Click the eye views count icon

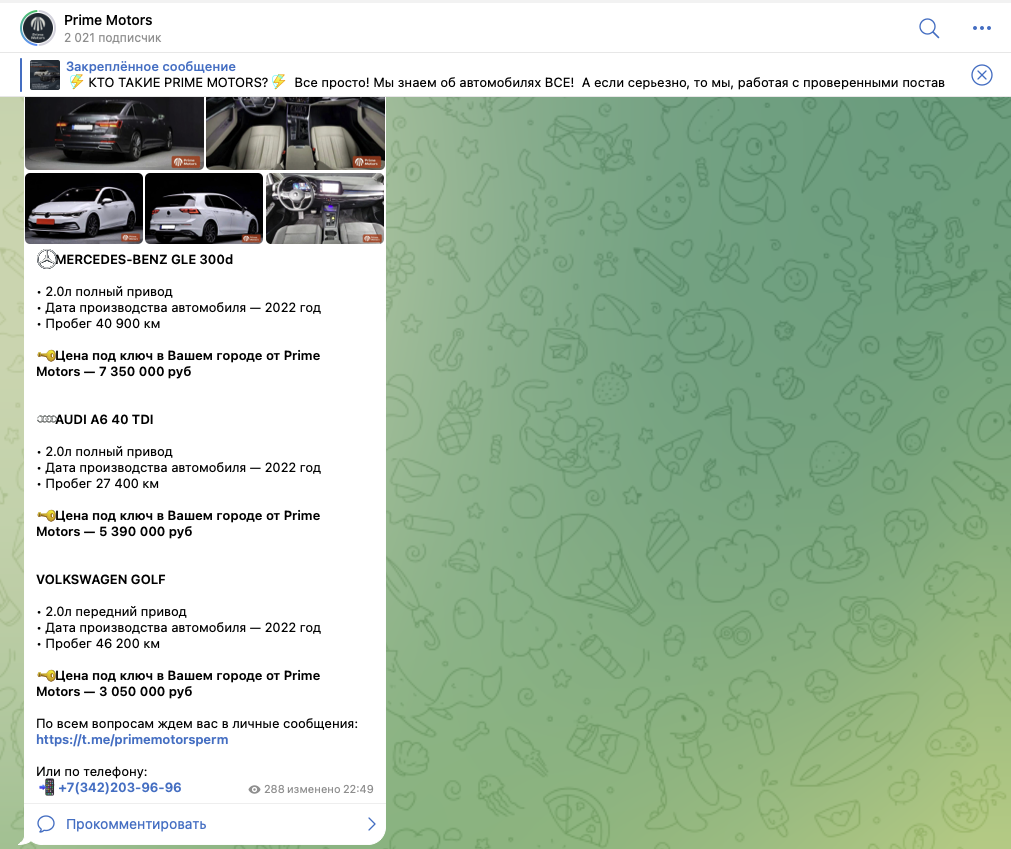click(254, 790)
